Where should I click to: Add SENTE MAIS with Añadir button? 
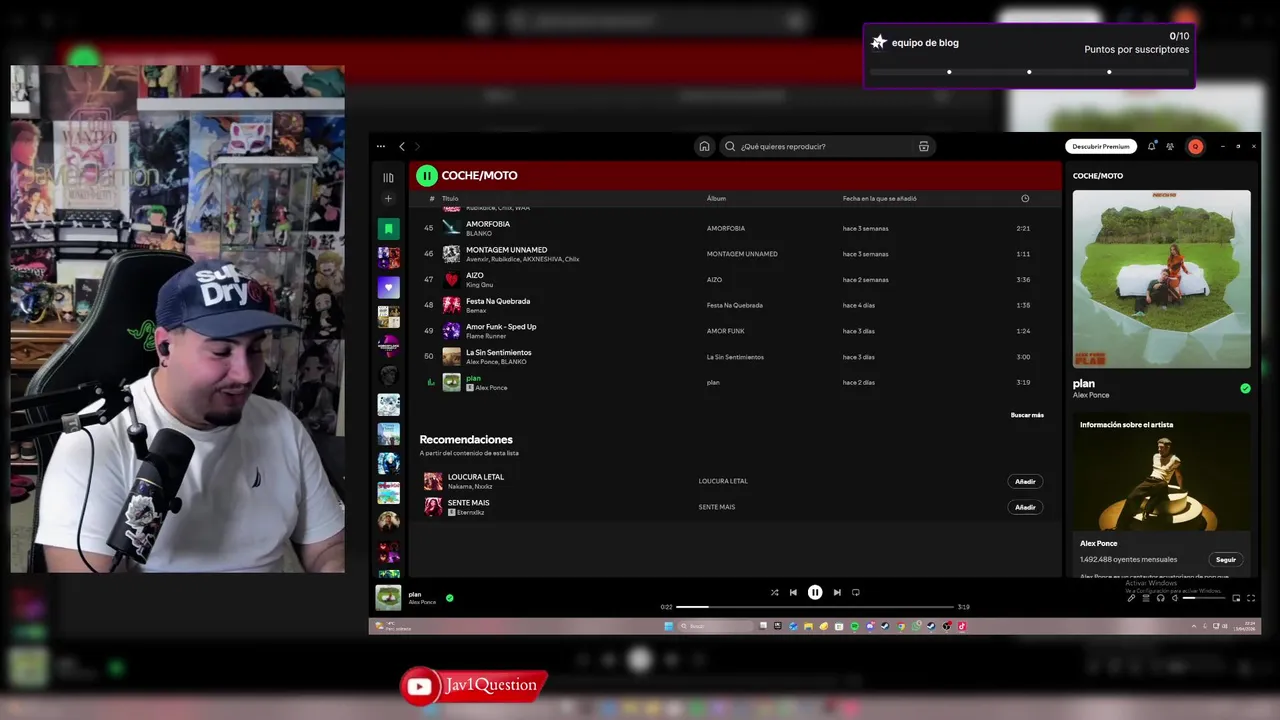pos(1025,507)
